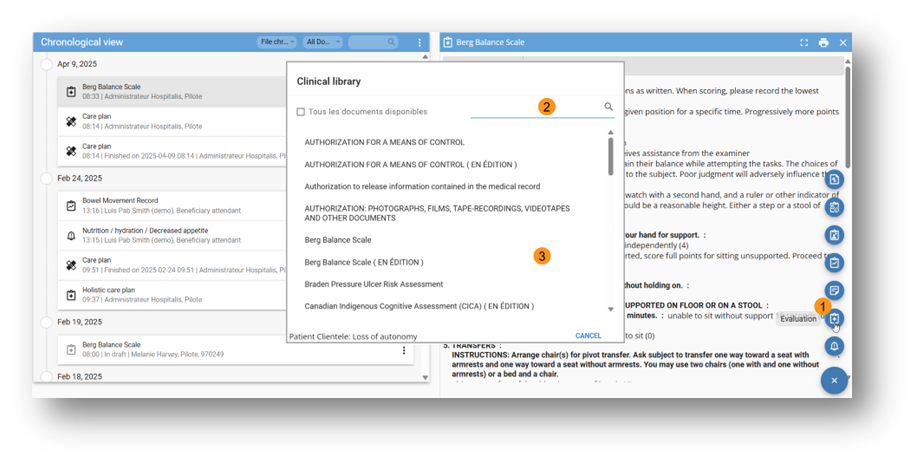Viewport: 917px width, 463px height.
Task: Expand Berg Balance Scale panel to fullscreen
Action: point(803,43)
